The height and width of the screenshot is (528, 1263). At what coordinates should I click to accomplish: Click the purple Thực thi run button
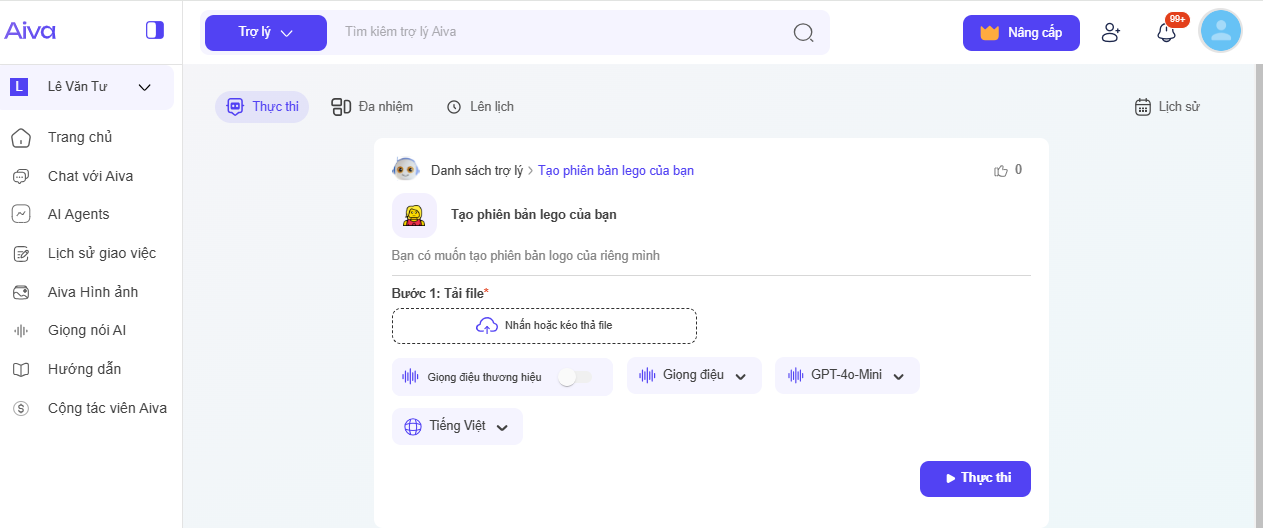point(974,478)
